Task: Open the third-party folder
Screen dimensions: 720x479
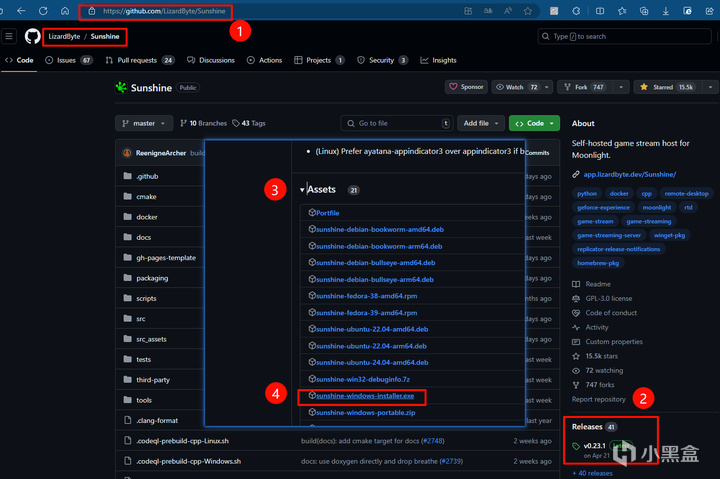Action: 153,380
